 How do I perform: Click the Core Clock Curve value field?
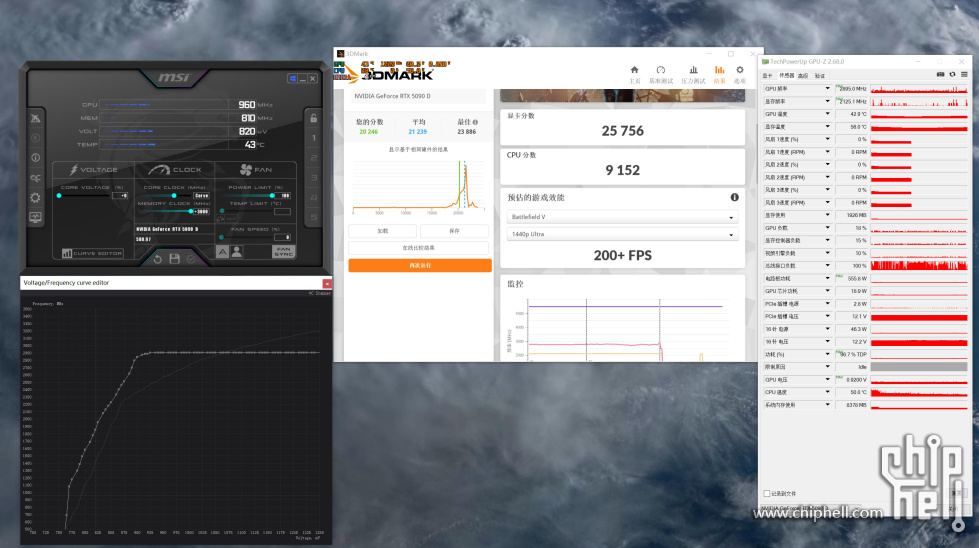coord(201,195)
